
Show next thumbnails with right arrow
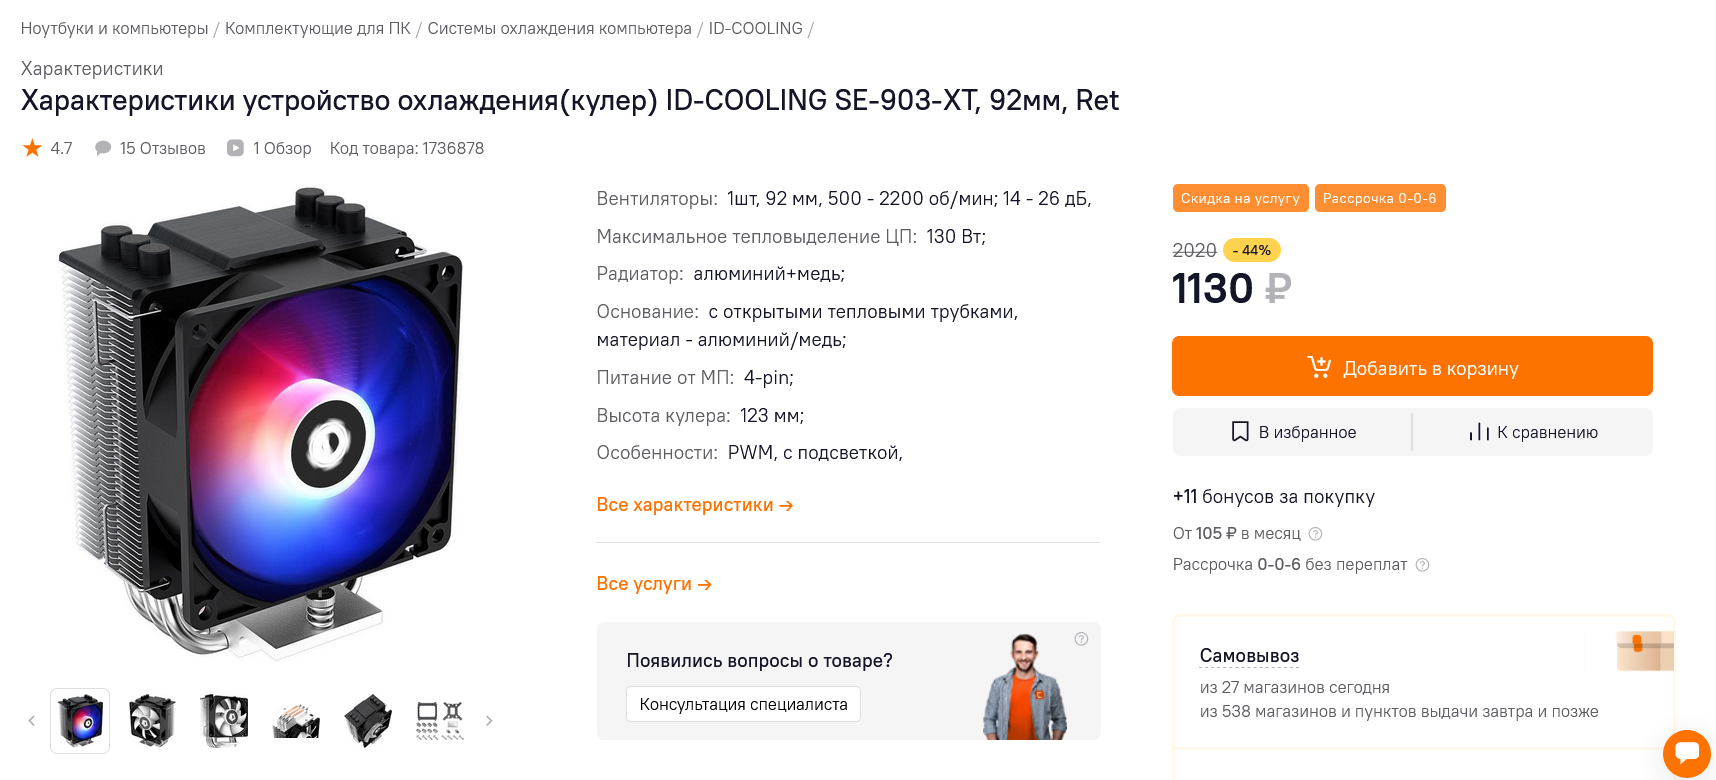pos(489,720)
